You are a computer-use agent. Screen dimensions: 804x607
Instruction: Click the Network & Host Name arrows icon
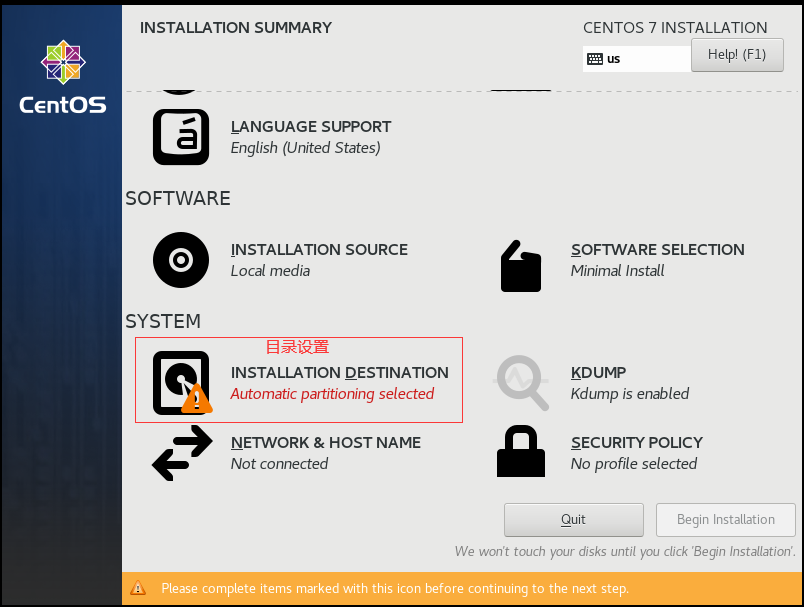182,453
